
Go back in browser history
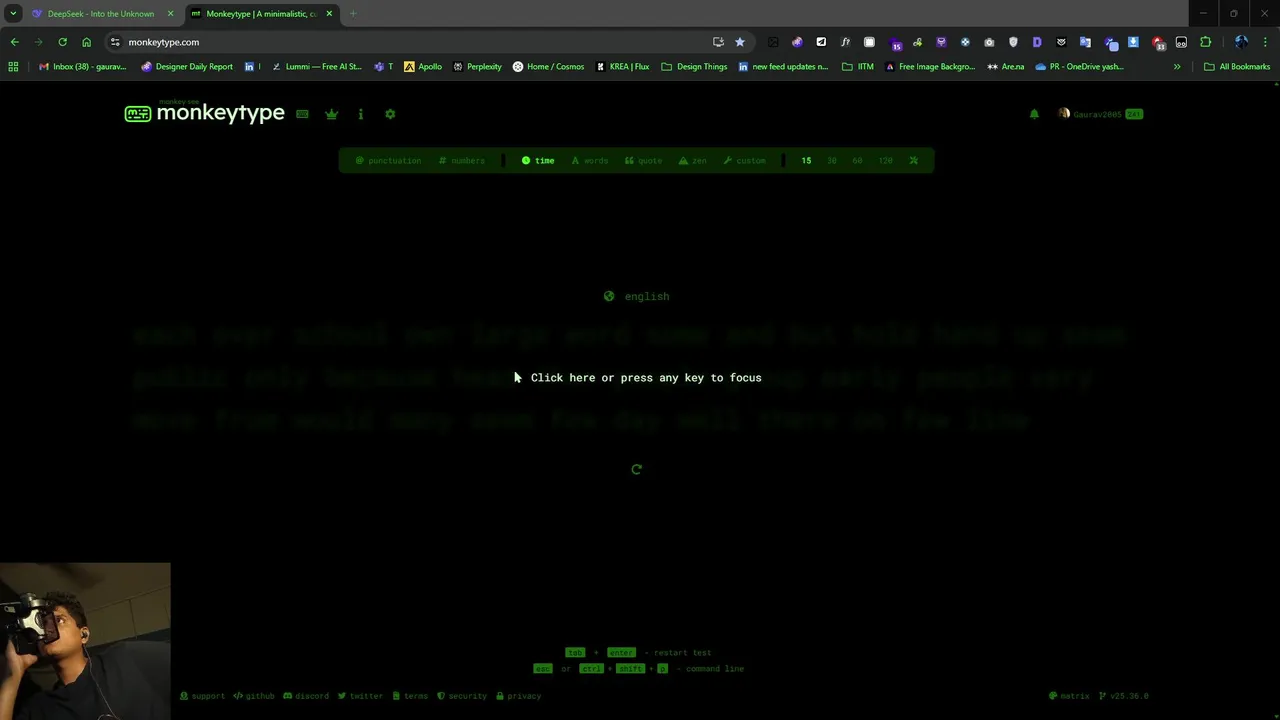click(x=14, y=42)
